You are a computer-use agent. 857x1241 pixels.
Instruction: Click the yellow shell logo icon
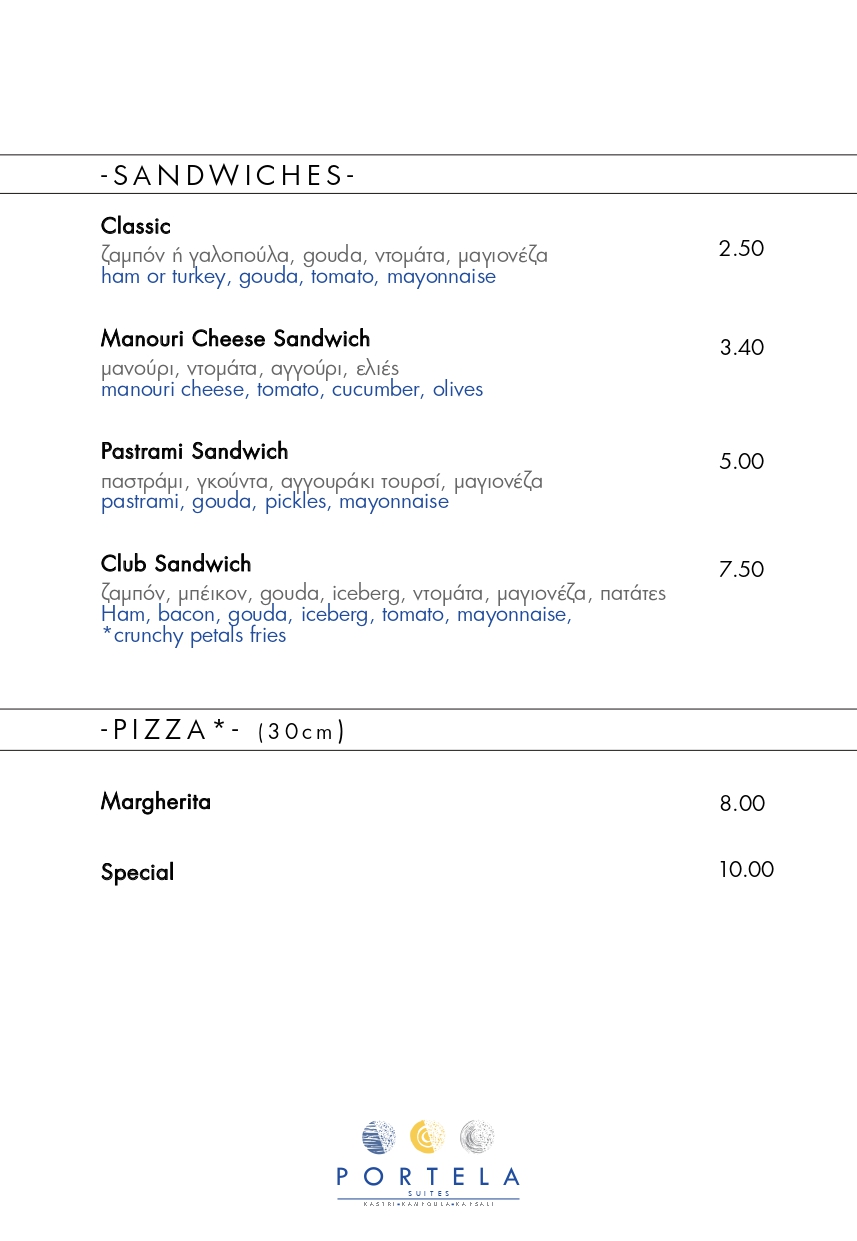point(428,1137)
